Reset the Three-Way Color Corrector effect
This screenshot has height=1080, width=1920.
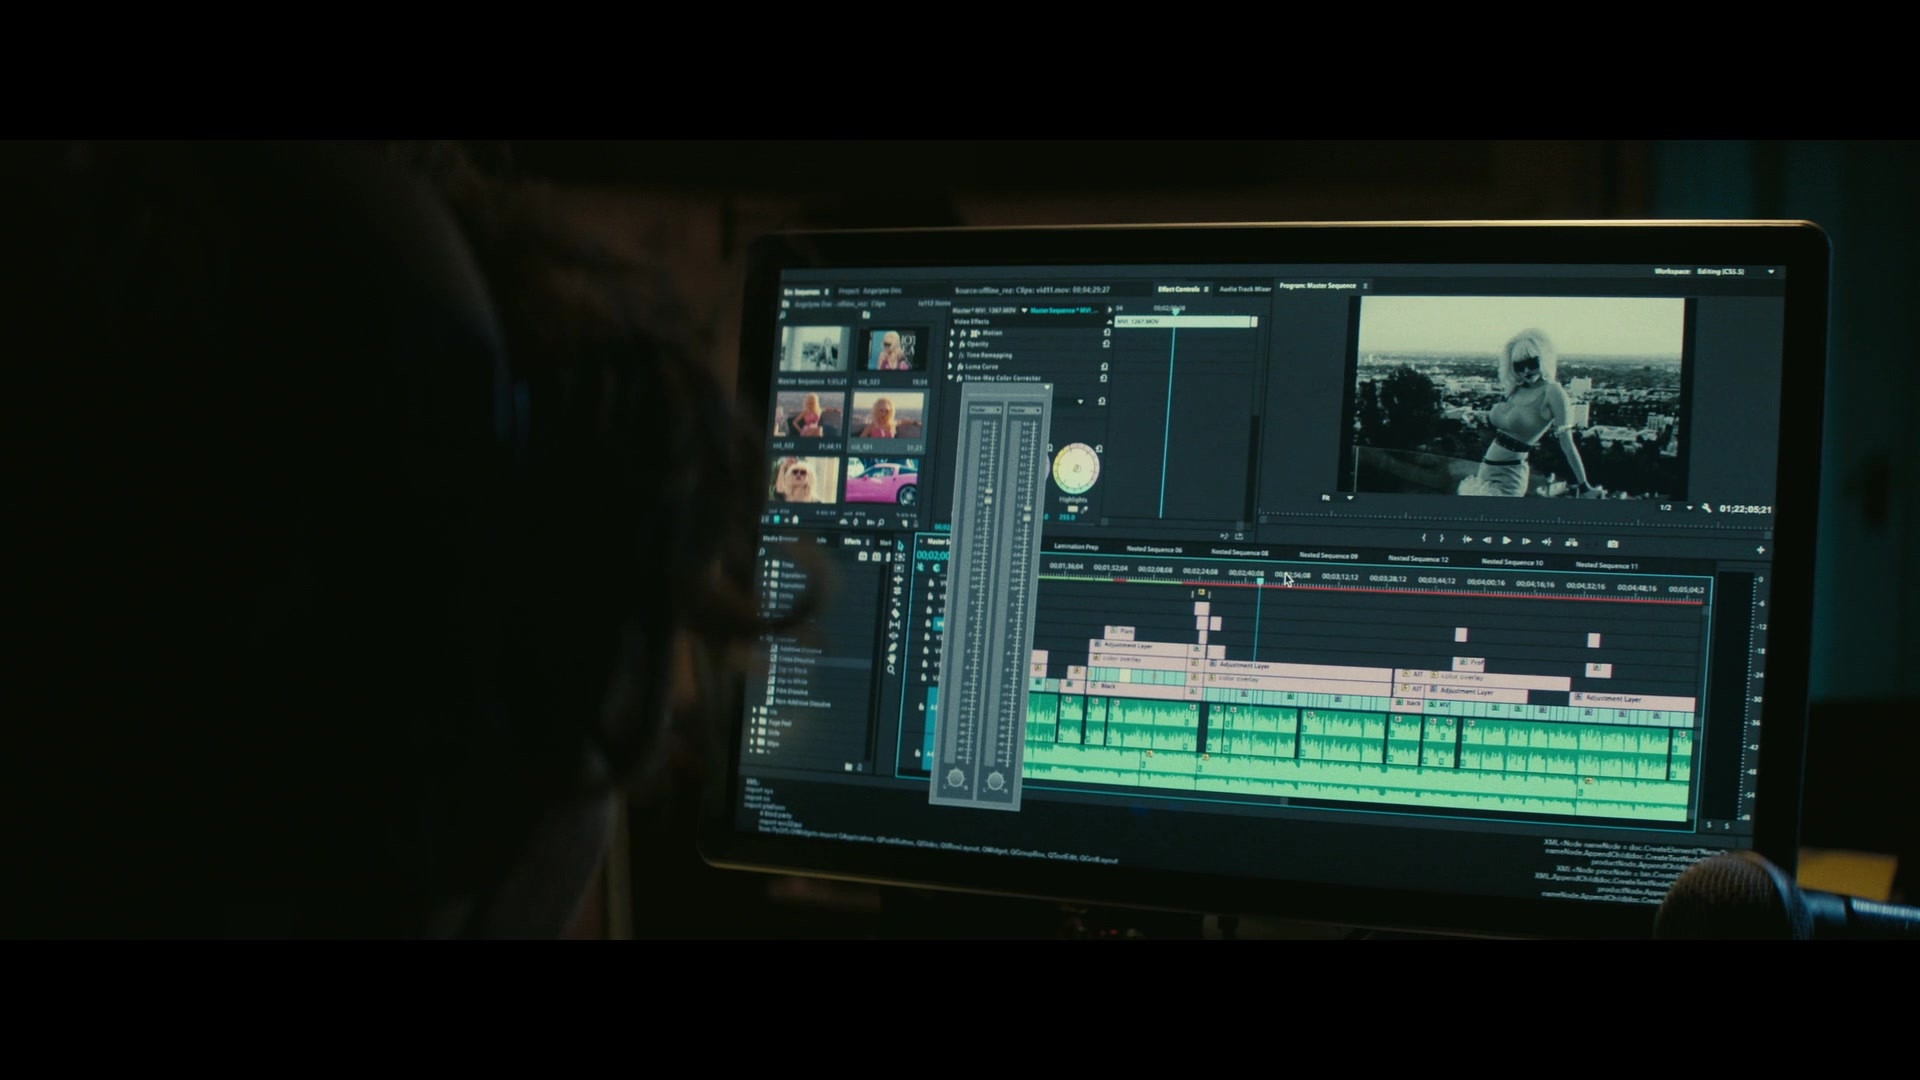pyautogui.click(x=1103, y=378)
